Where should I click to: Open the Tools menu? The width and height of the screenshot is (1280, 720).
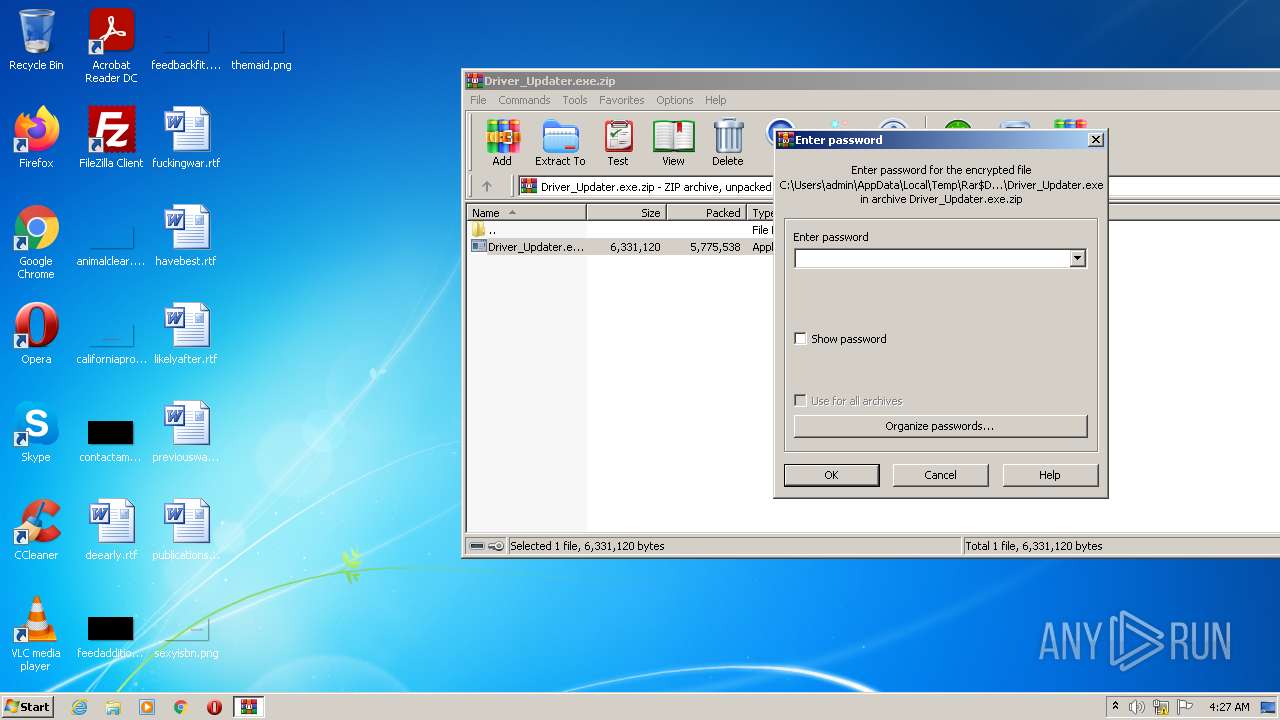[x=575, y=100]
